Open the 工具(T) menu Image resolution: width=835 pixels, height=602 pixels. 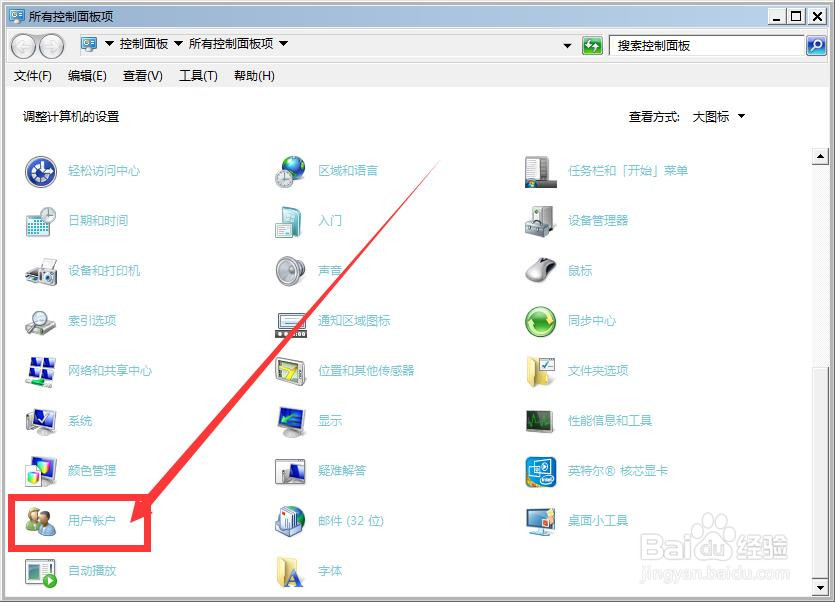pos(196,75)
